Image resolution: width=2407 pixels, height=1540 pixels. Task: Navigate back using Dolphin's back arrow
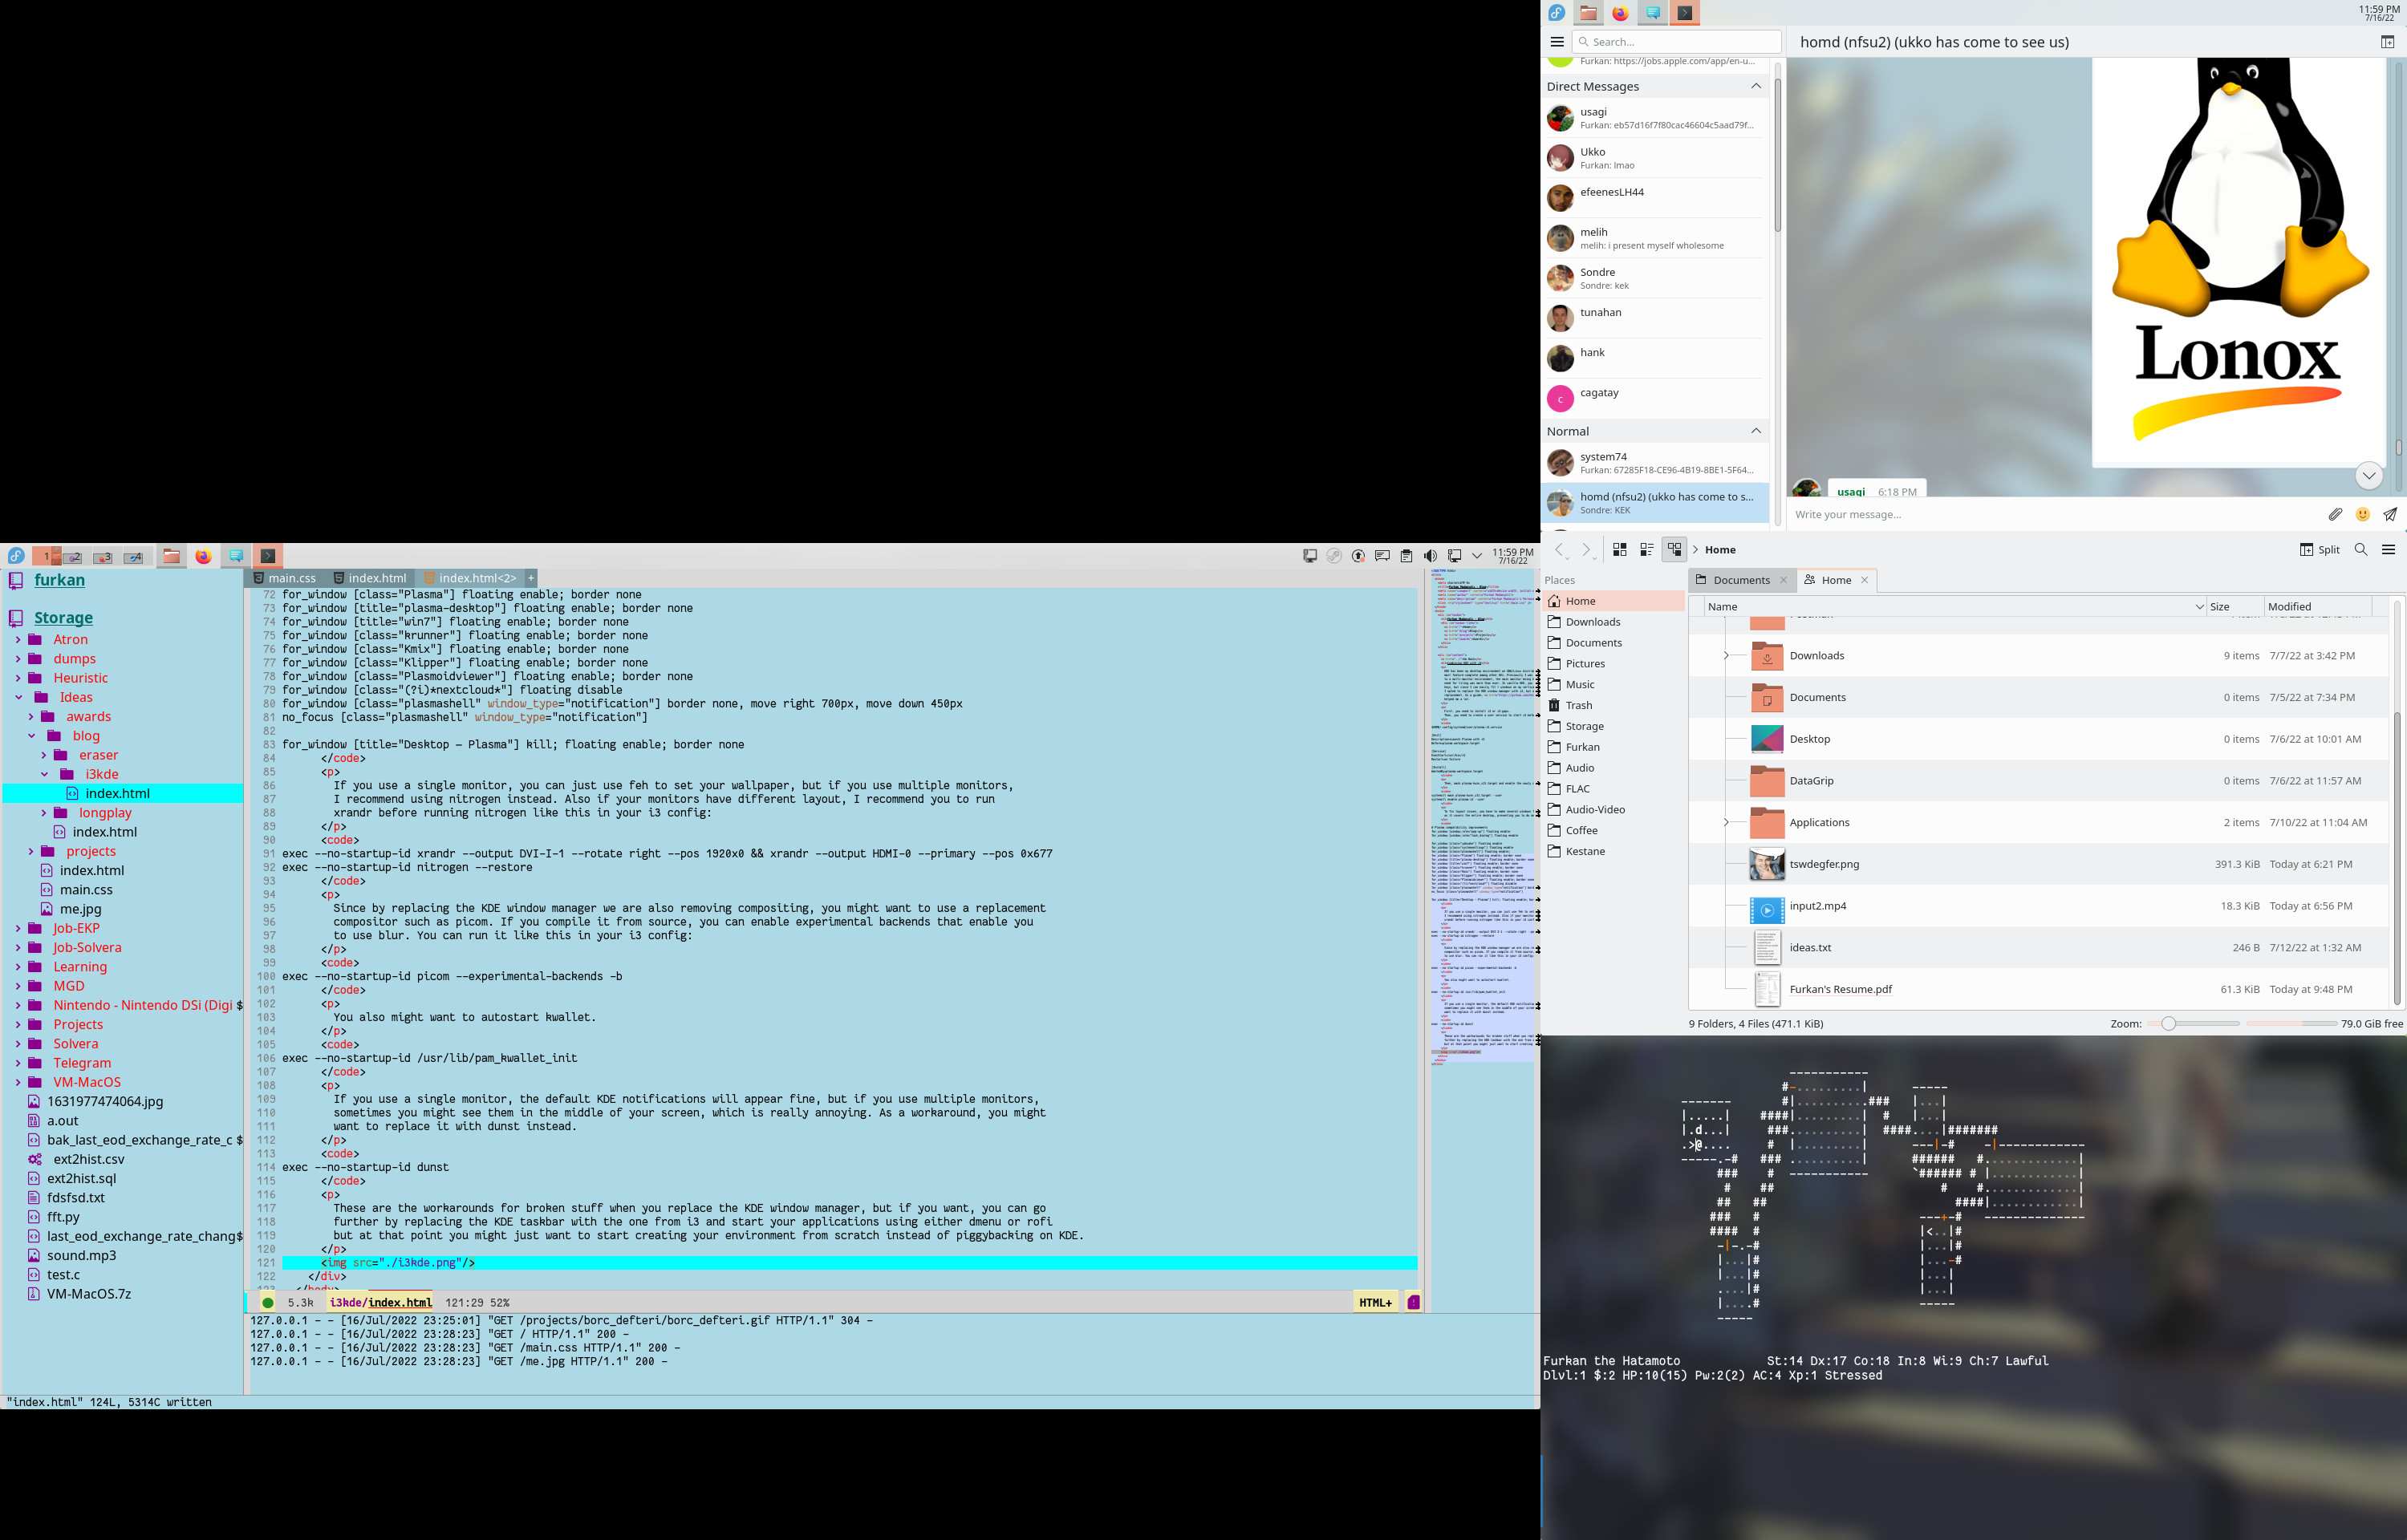[x=1560, y=549]
